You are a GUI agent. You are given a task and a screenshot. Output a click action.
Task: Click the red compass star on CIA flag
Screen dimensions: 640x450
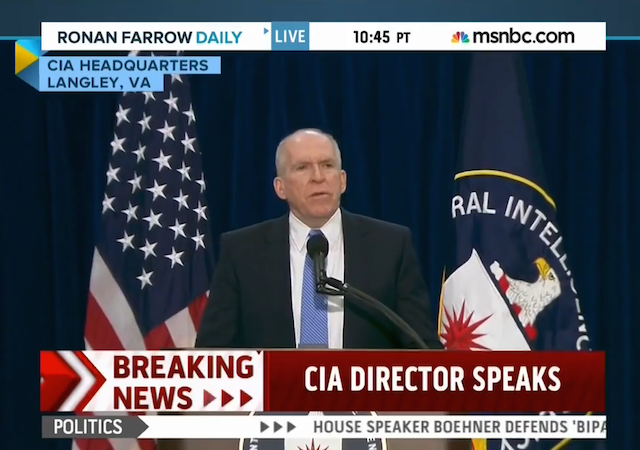465,327
